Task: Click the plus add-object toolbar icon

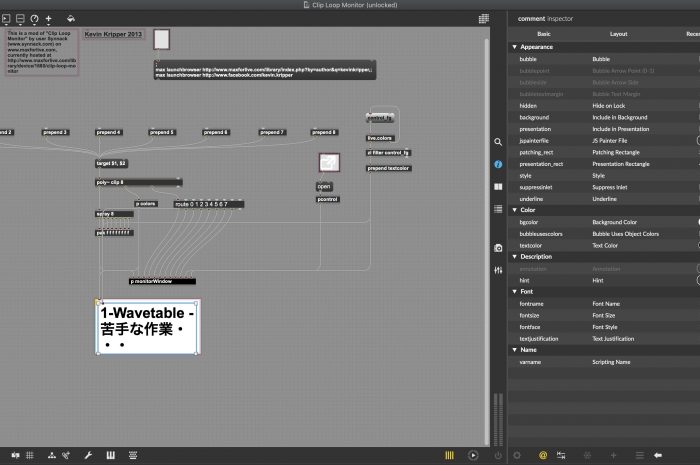Action: [x=49, y=19]
